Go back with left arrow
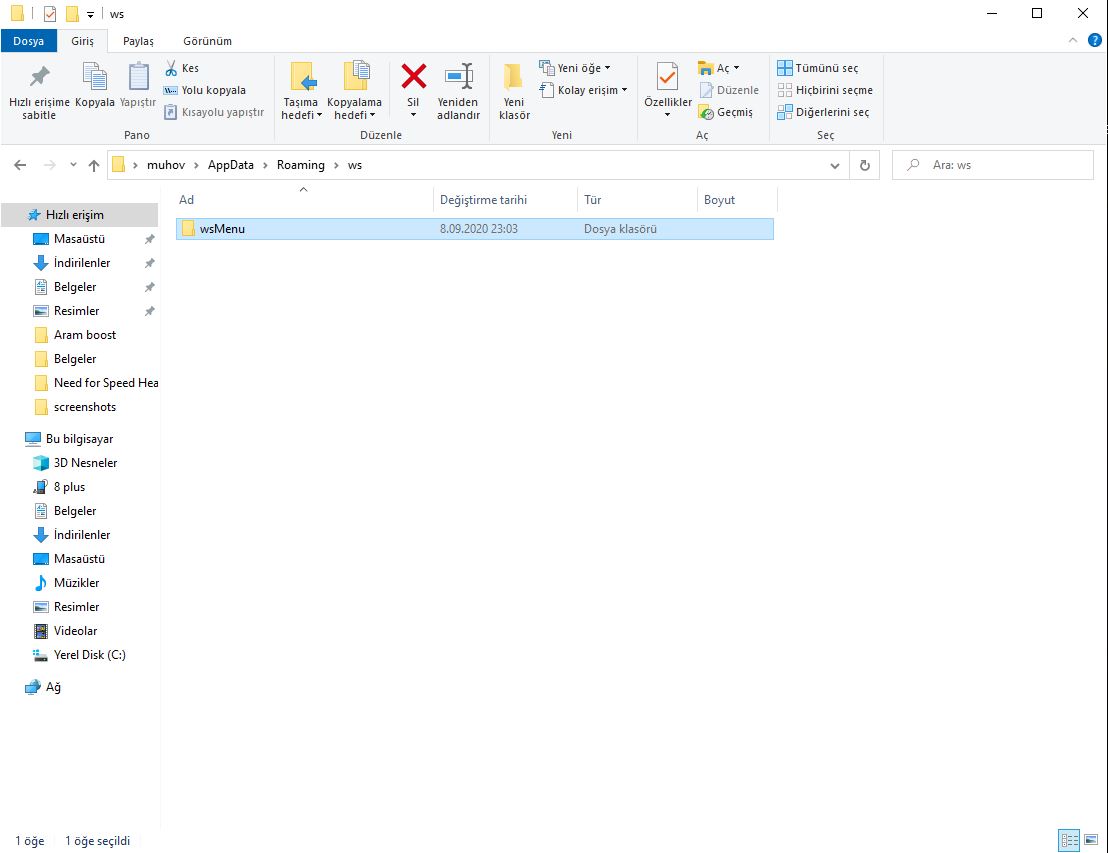Screen dimensions: 1108x853 20,165
